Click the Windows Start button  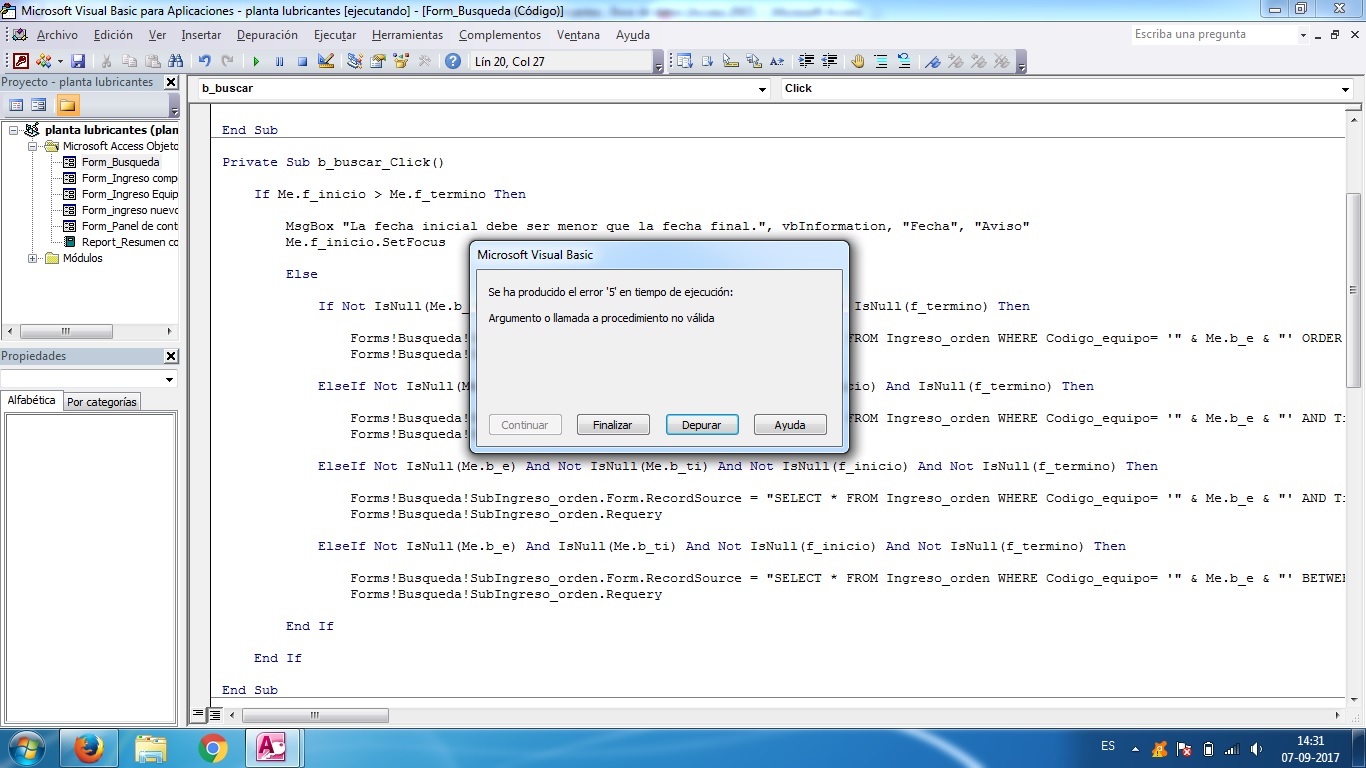point(26,748)
